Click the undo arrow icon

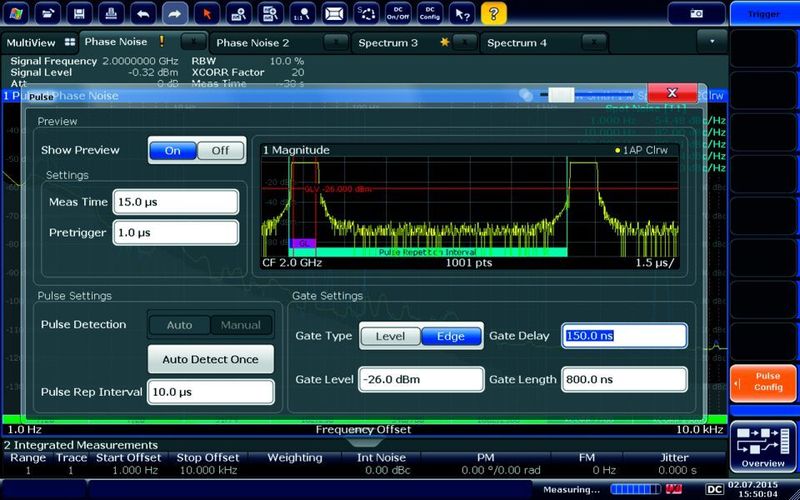coord(144,14)
